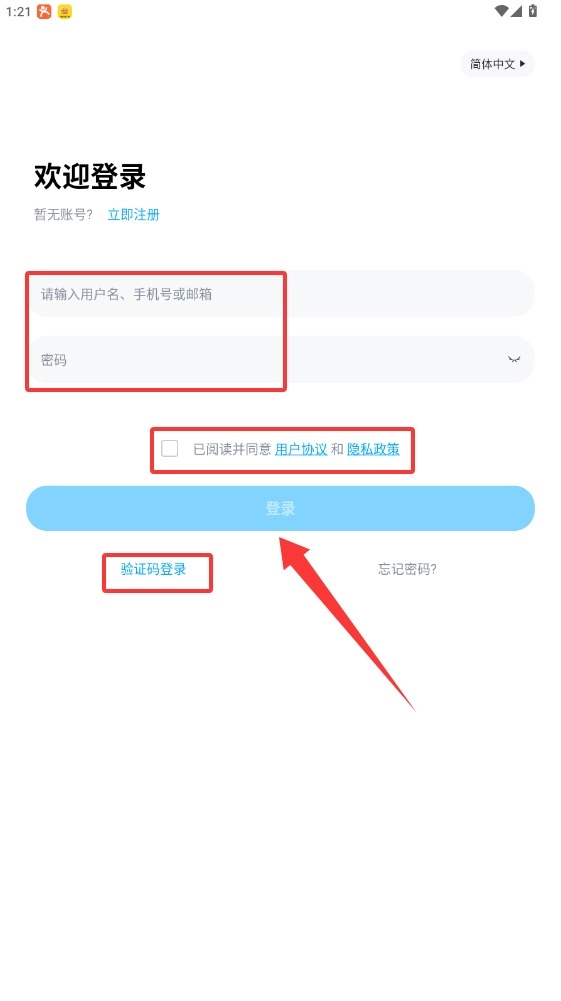Screen dimensions: 561x1001
Task: Click the 立即注册 register link
Action: 133,214
